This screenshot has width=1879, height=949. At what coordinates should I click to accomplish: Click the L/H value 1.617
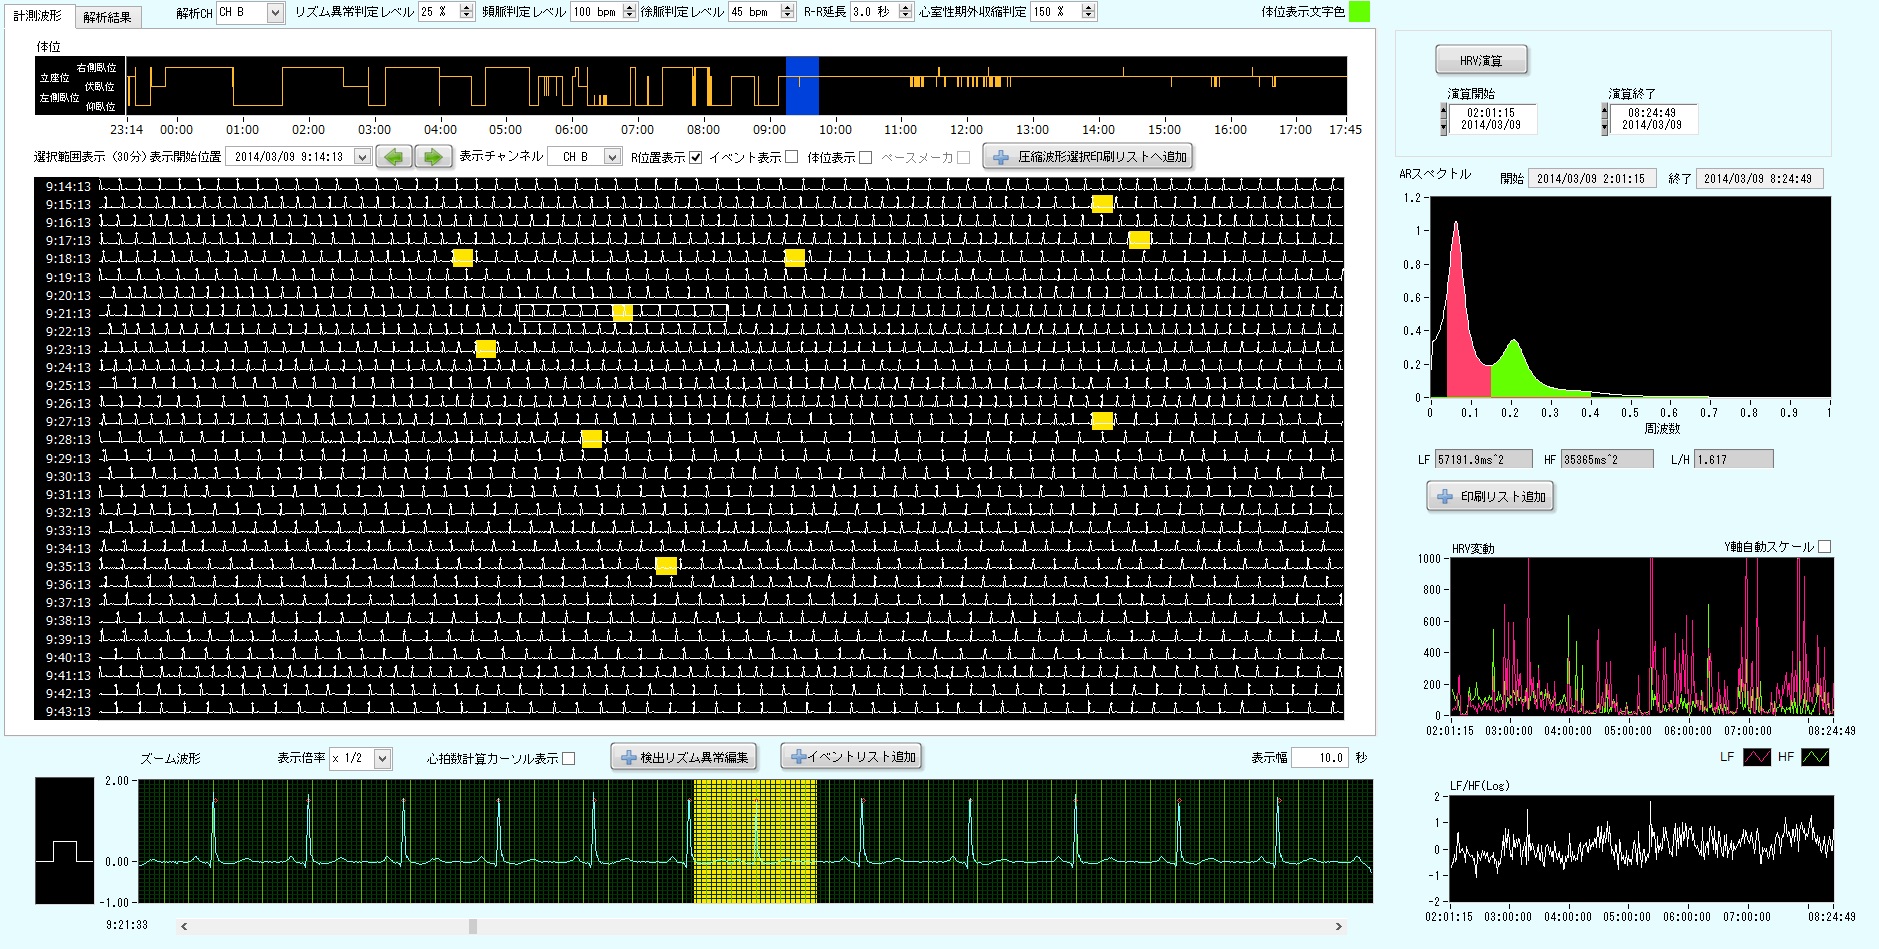pos(1734,459)
